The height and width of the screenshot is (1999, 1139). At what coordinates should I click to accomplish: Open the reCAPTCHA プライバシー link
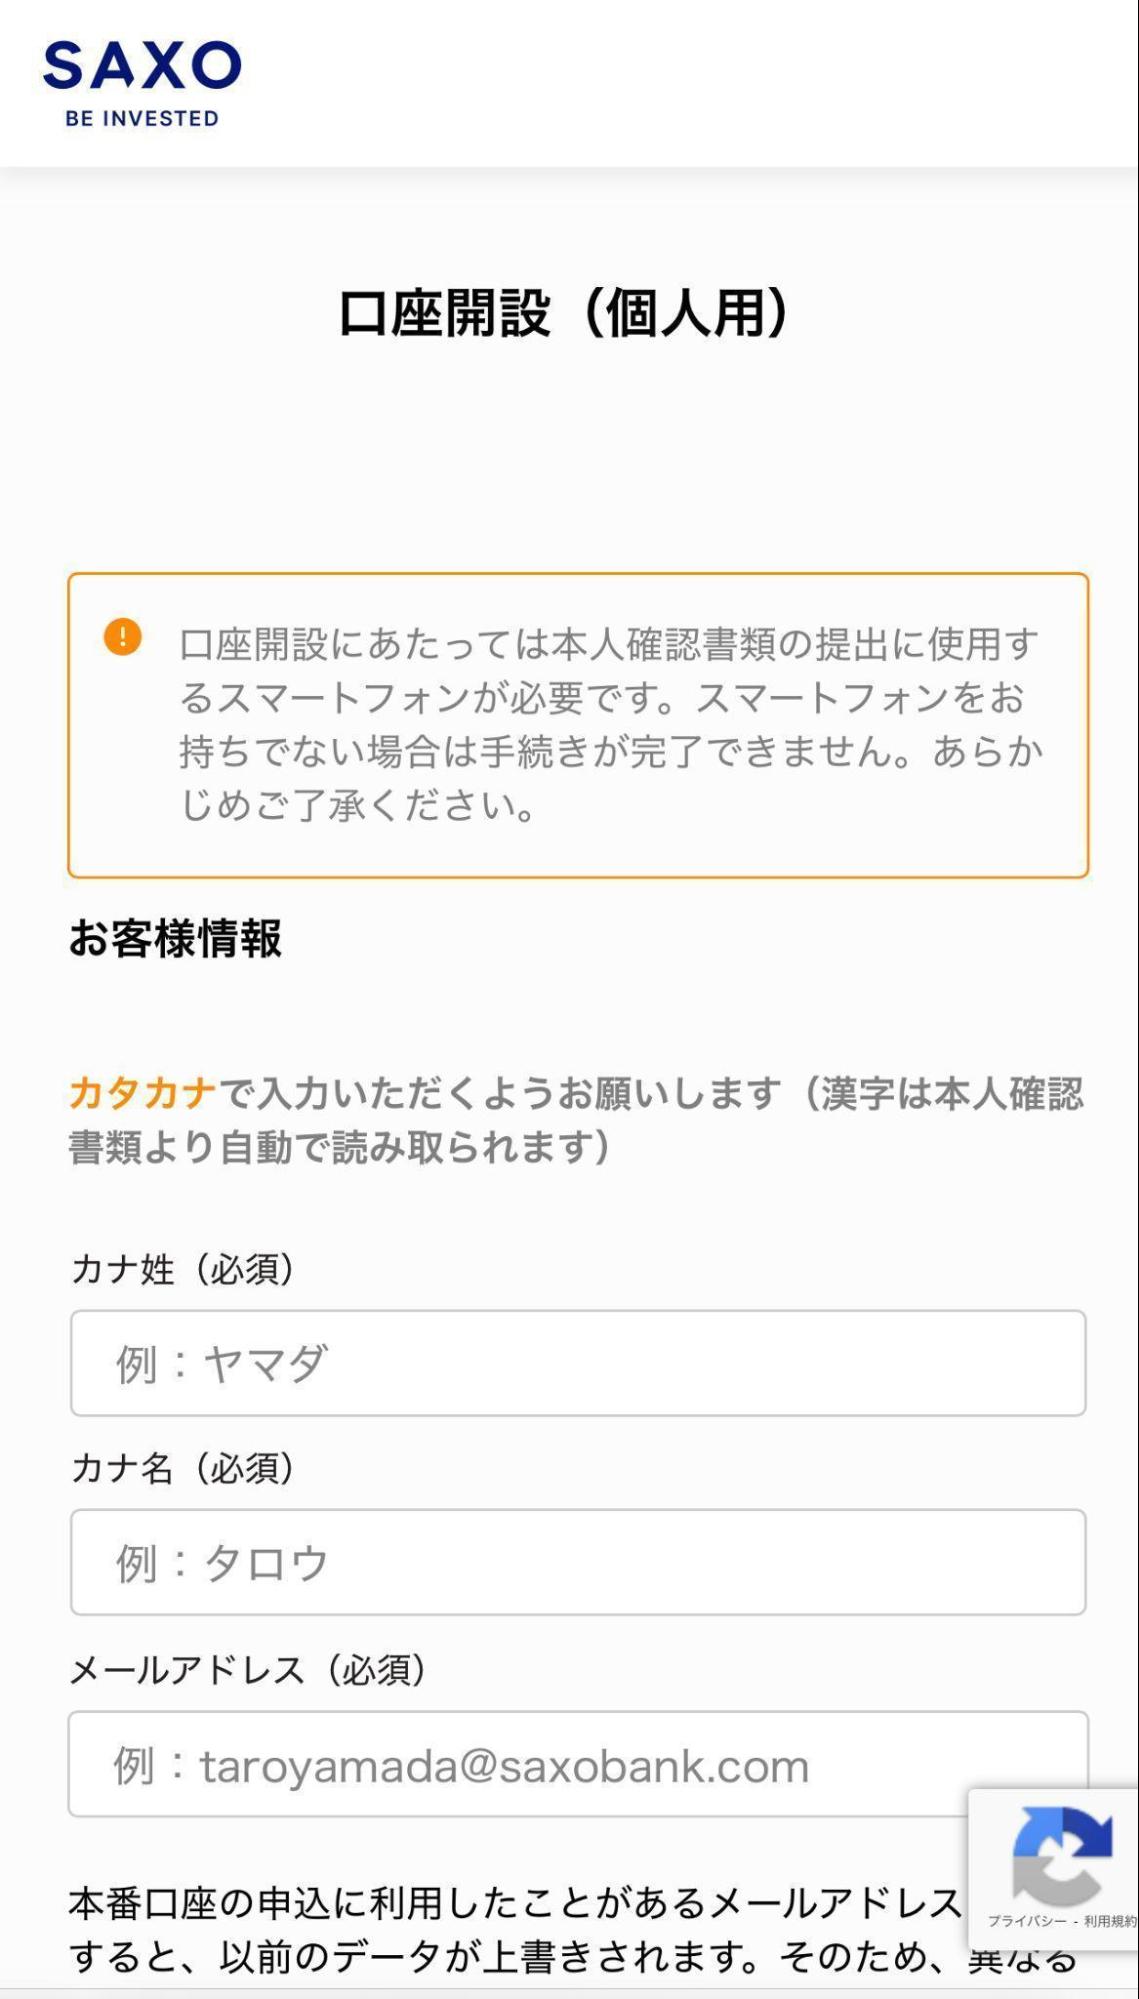coord(1027,1921)
